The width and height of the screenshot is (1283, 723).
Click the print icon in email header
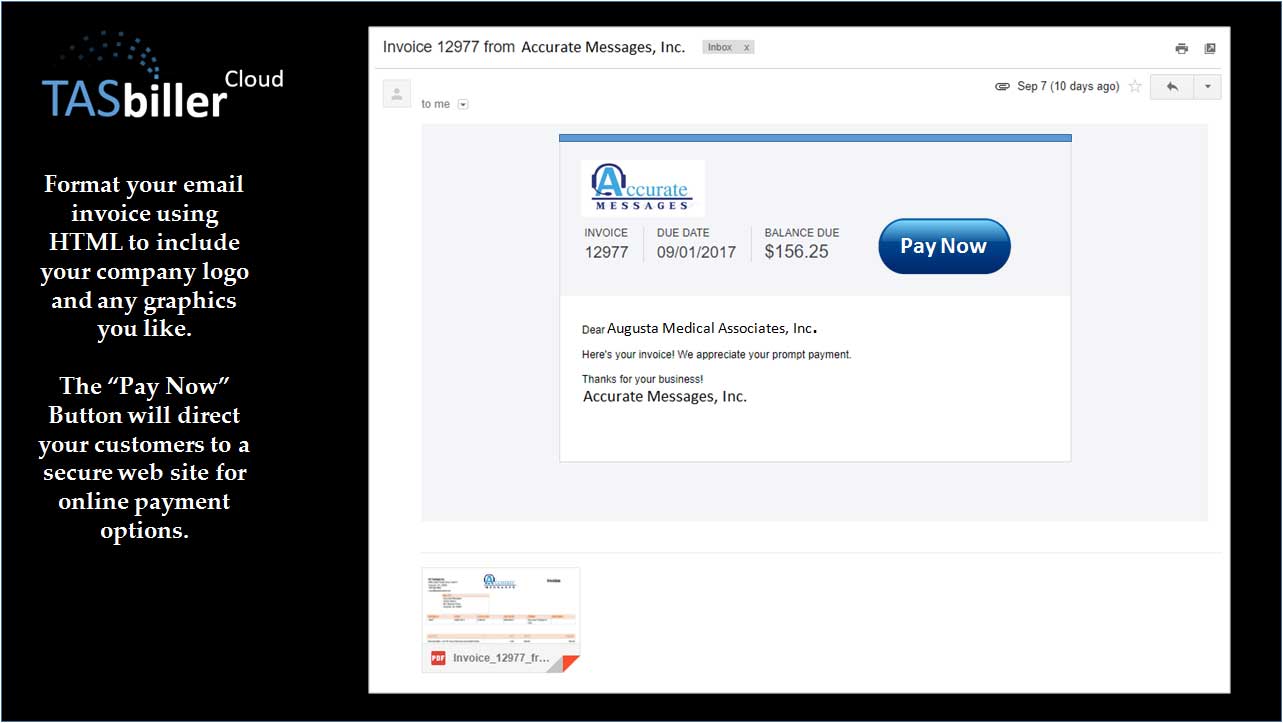click(1181, 48)
